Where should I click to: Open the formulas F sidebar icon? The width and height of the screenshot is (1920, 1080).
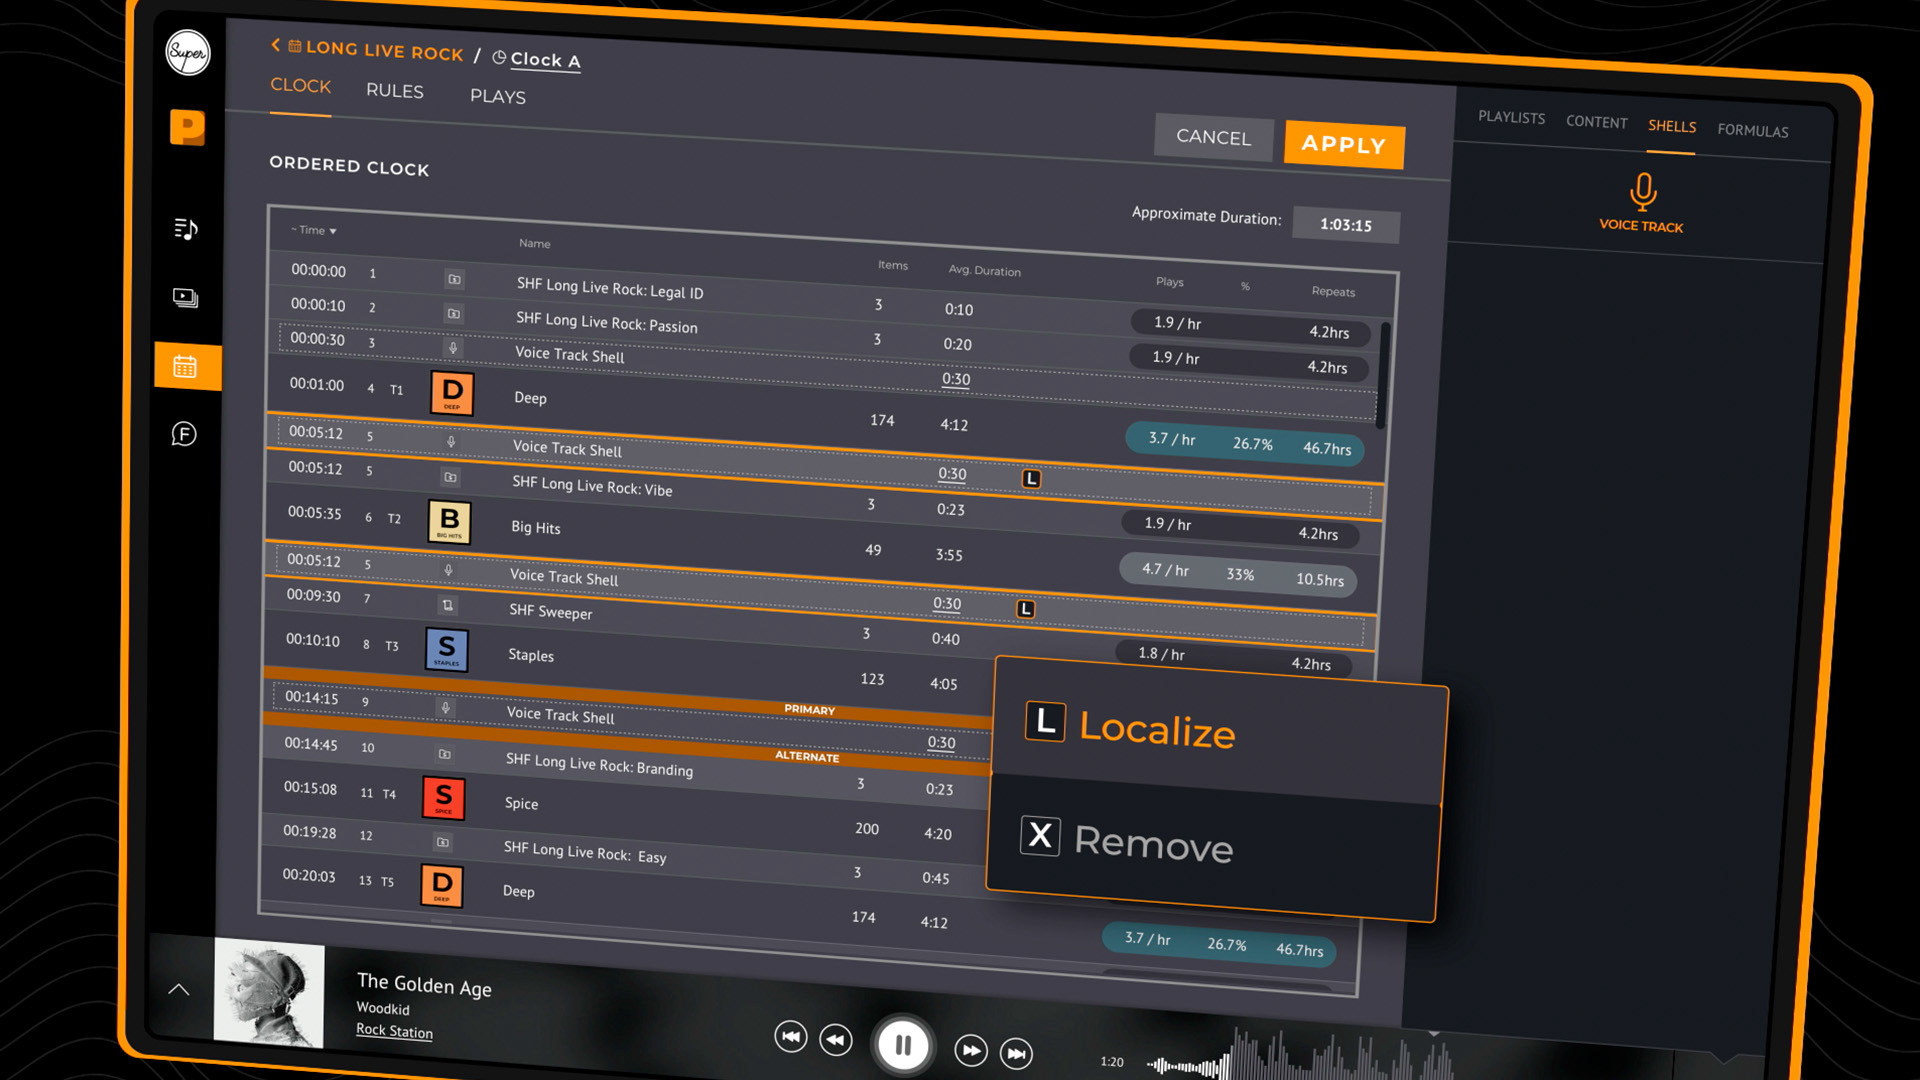tap(184, 434)
